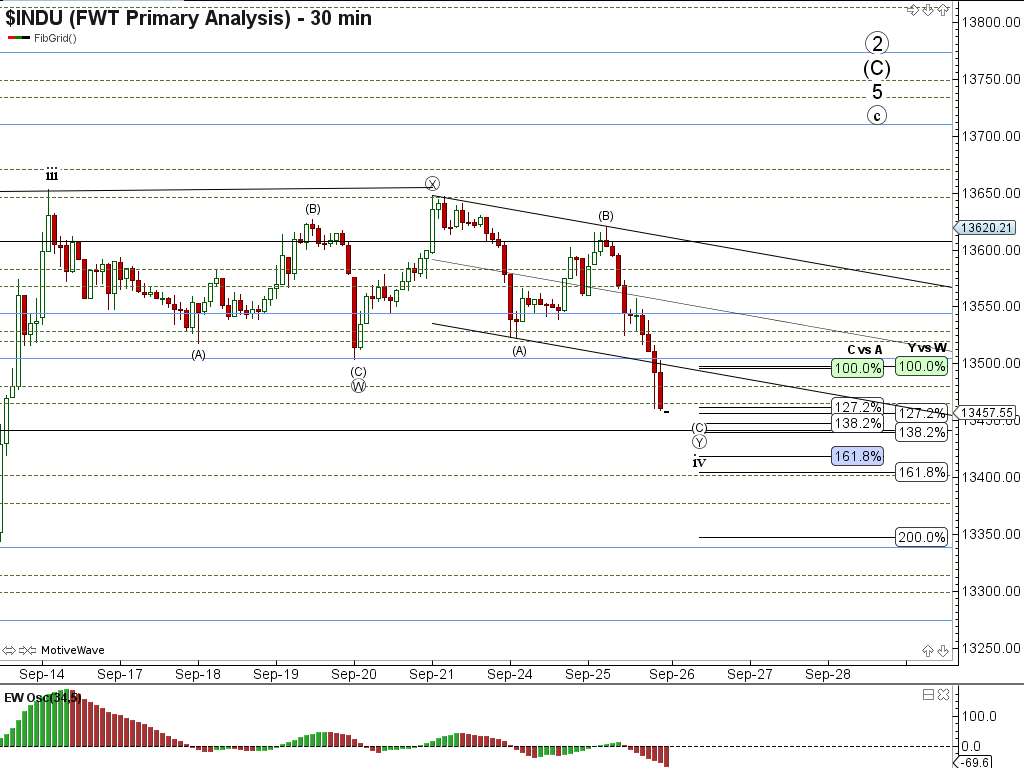Click the FibGrid() study legend label
1024x768 pixels.
tap(55, 38)
